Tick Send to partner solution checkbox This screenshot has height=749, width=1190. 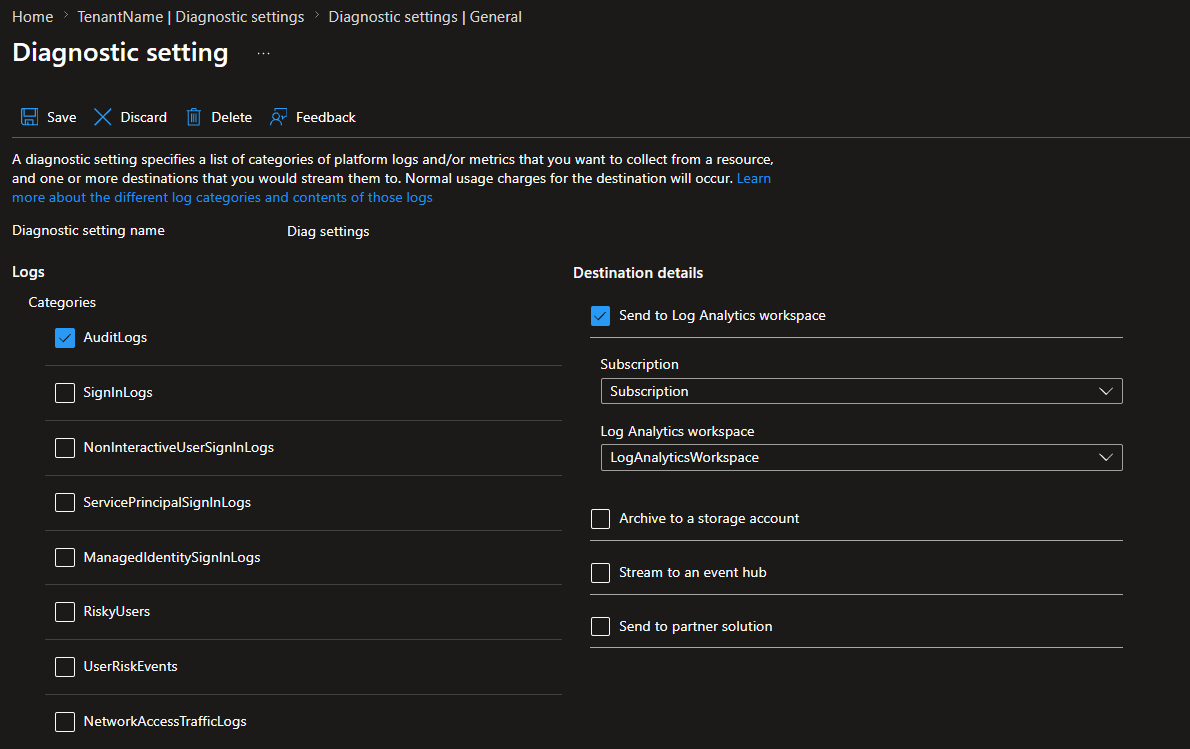click(x=600, y=626)
